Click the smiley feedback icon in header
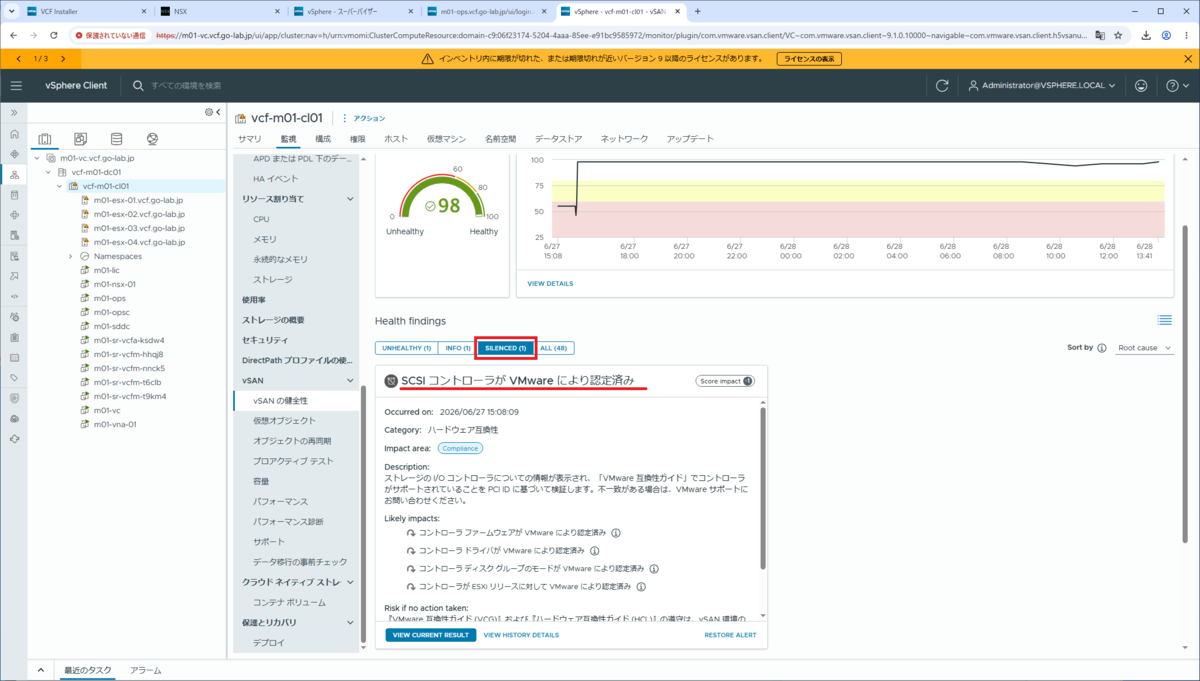Viewport: 1200px width, 681px height. click(1141, 86)
